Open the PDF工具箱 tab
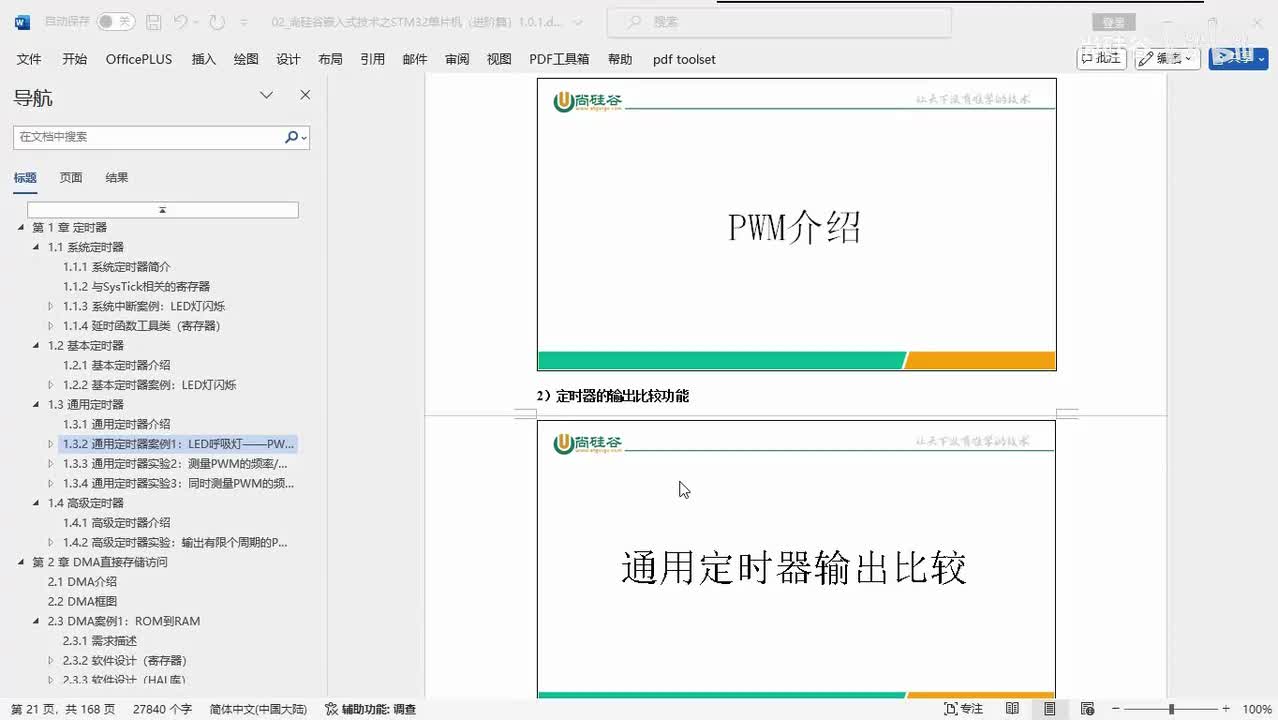 click(559, 59)
